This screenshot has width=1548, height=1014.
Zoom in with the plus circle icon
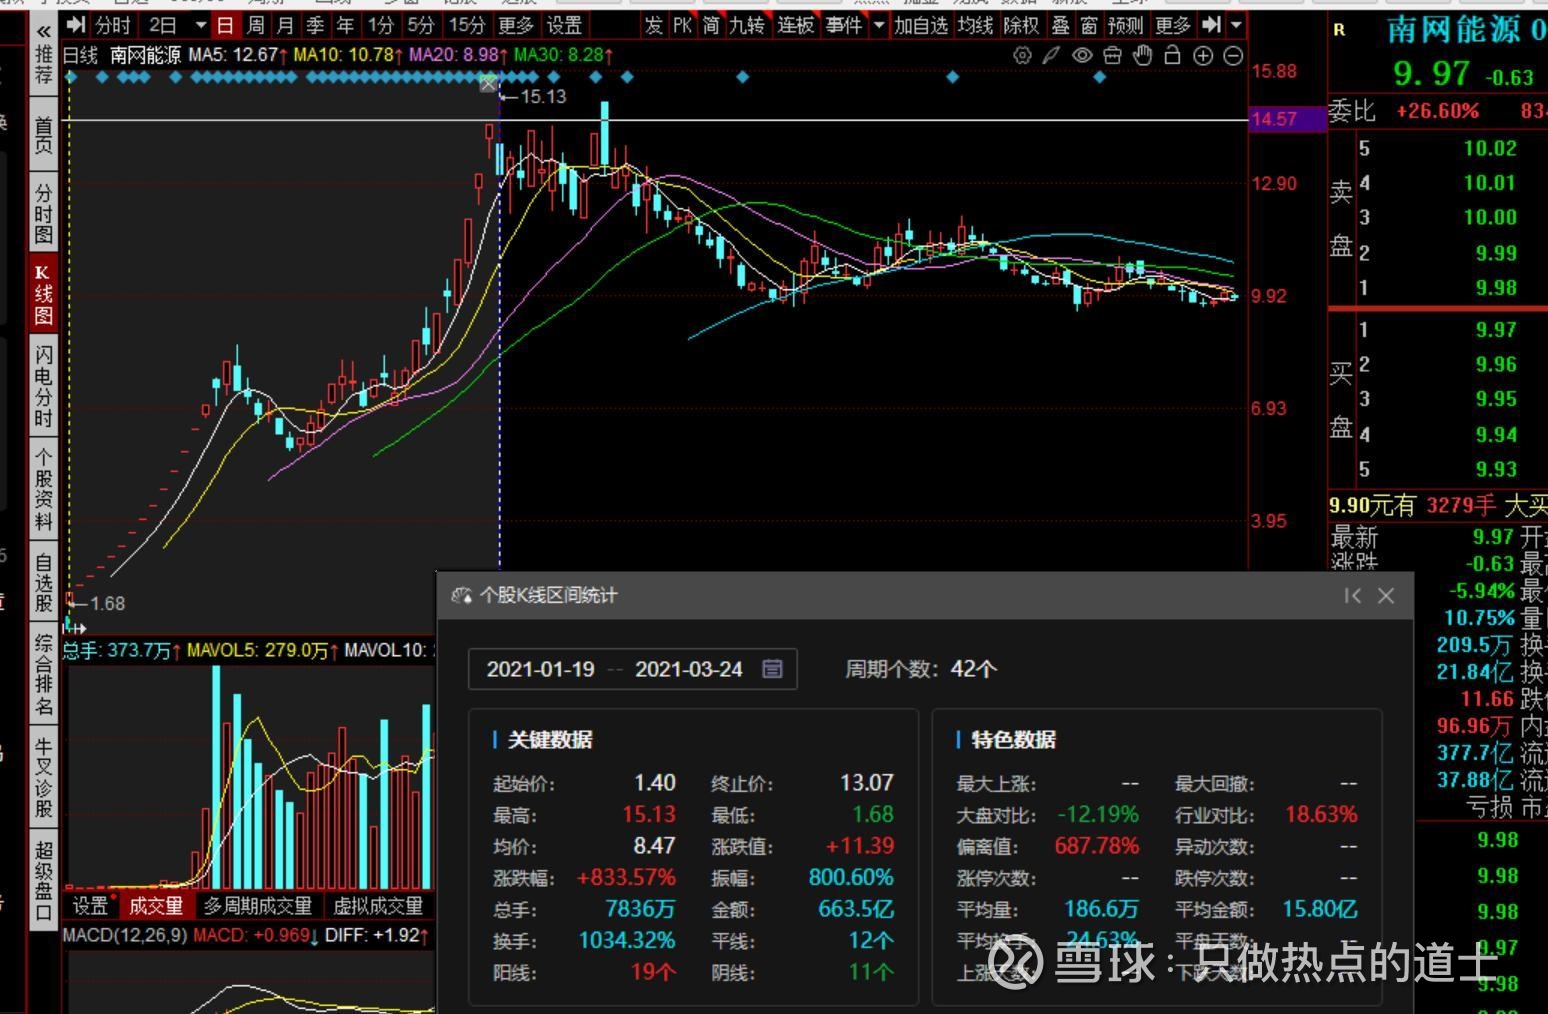point(1203,56)
